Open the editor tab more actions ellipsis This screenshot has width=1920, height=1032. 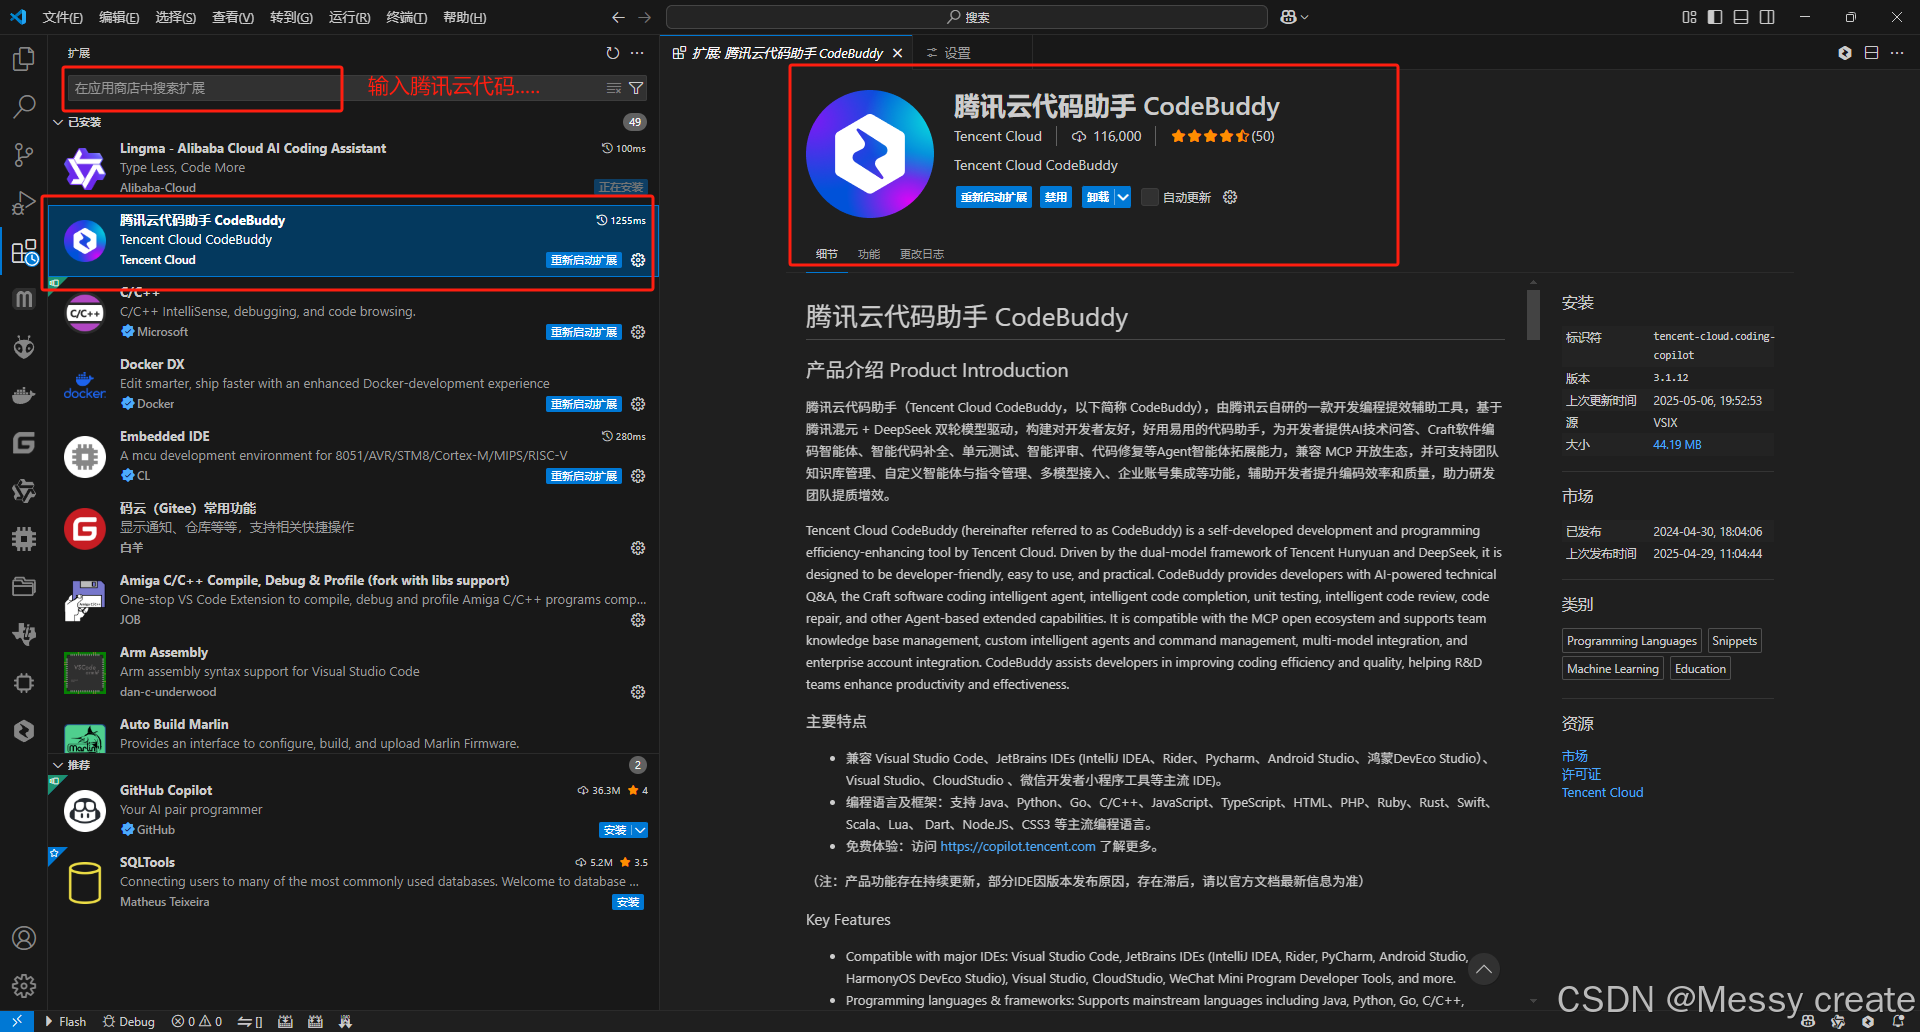tap(1897, 53)
